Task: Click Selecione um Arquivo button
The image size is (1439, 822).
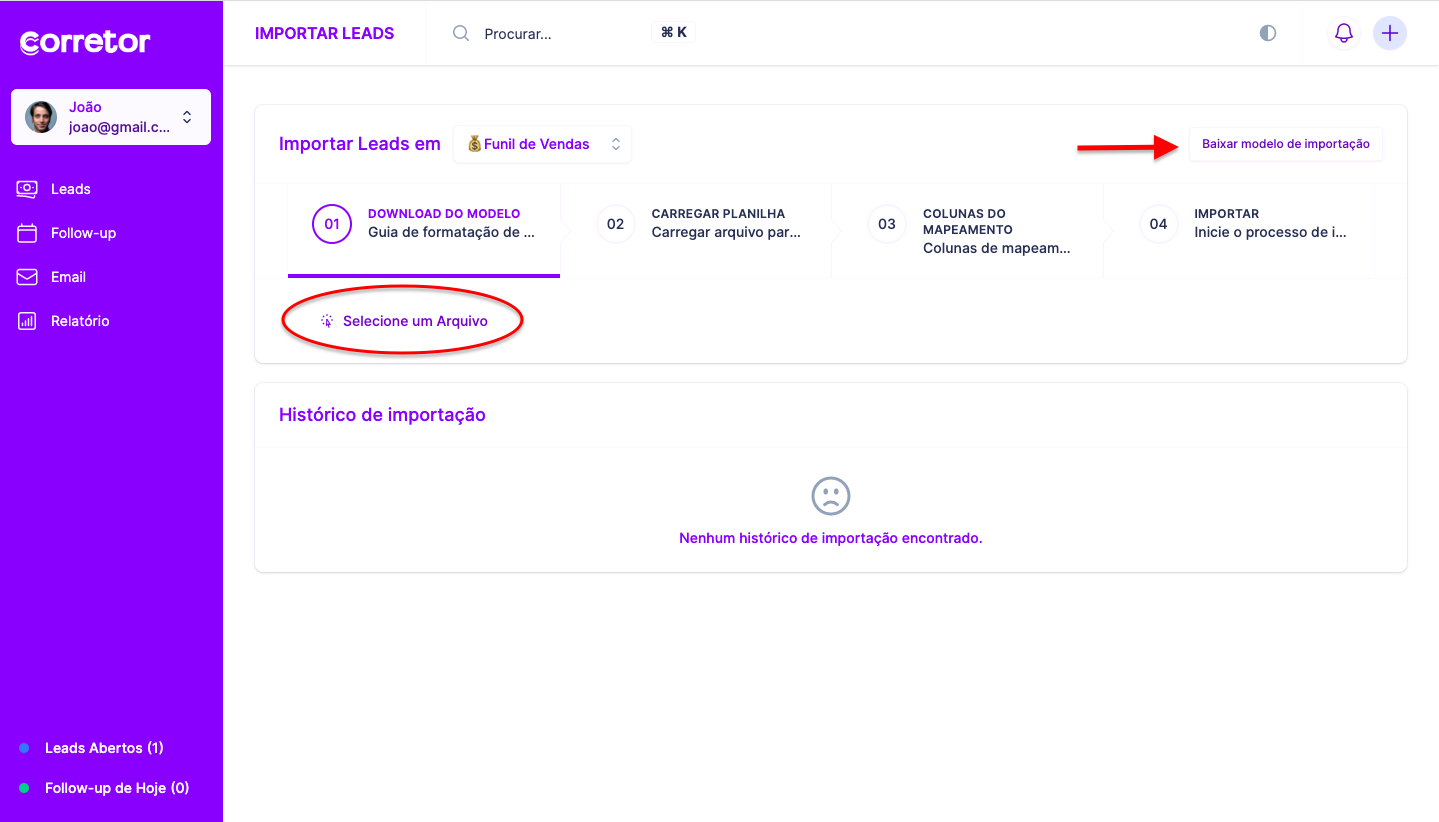Action: (404, 321)
